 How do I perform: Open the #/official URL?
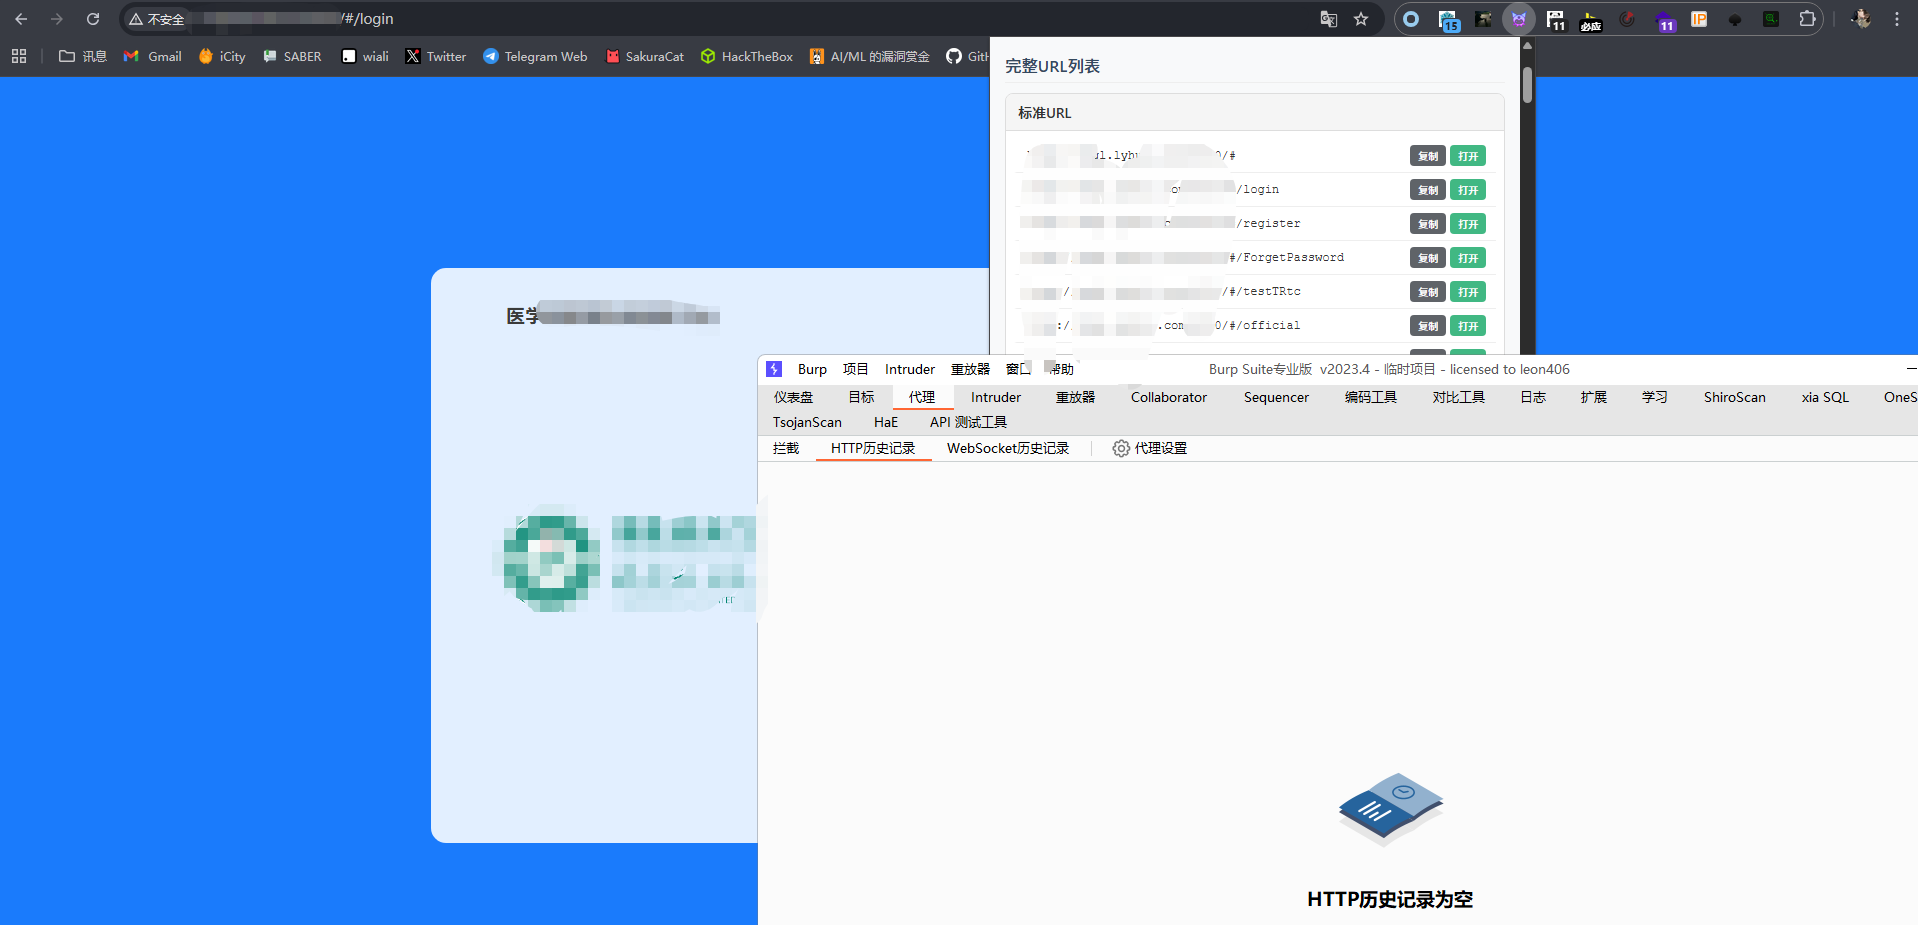pos(1468,326)
